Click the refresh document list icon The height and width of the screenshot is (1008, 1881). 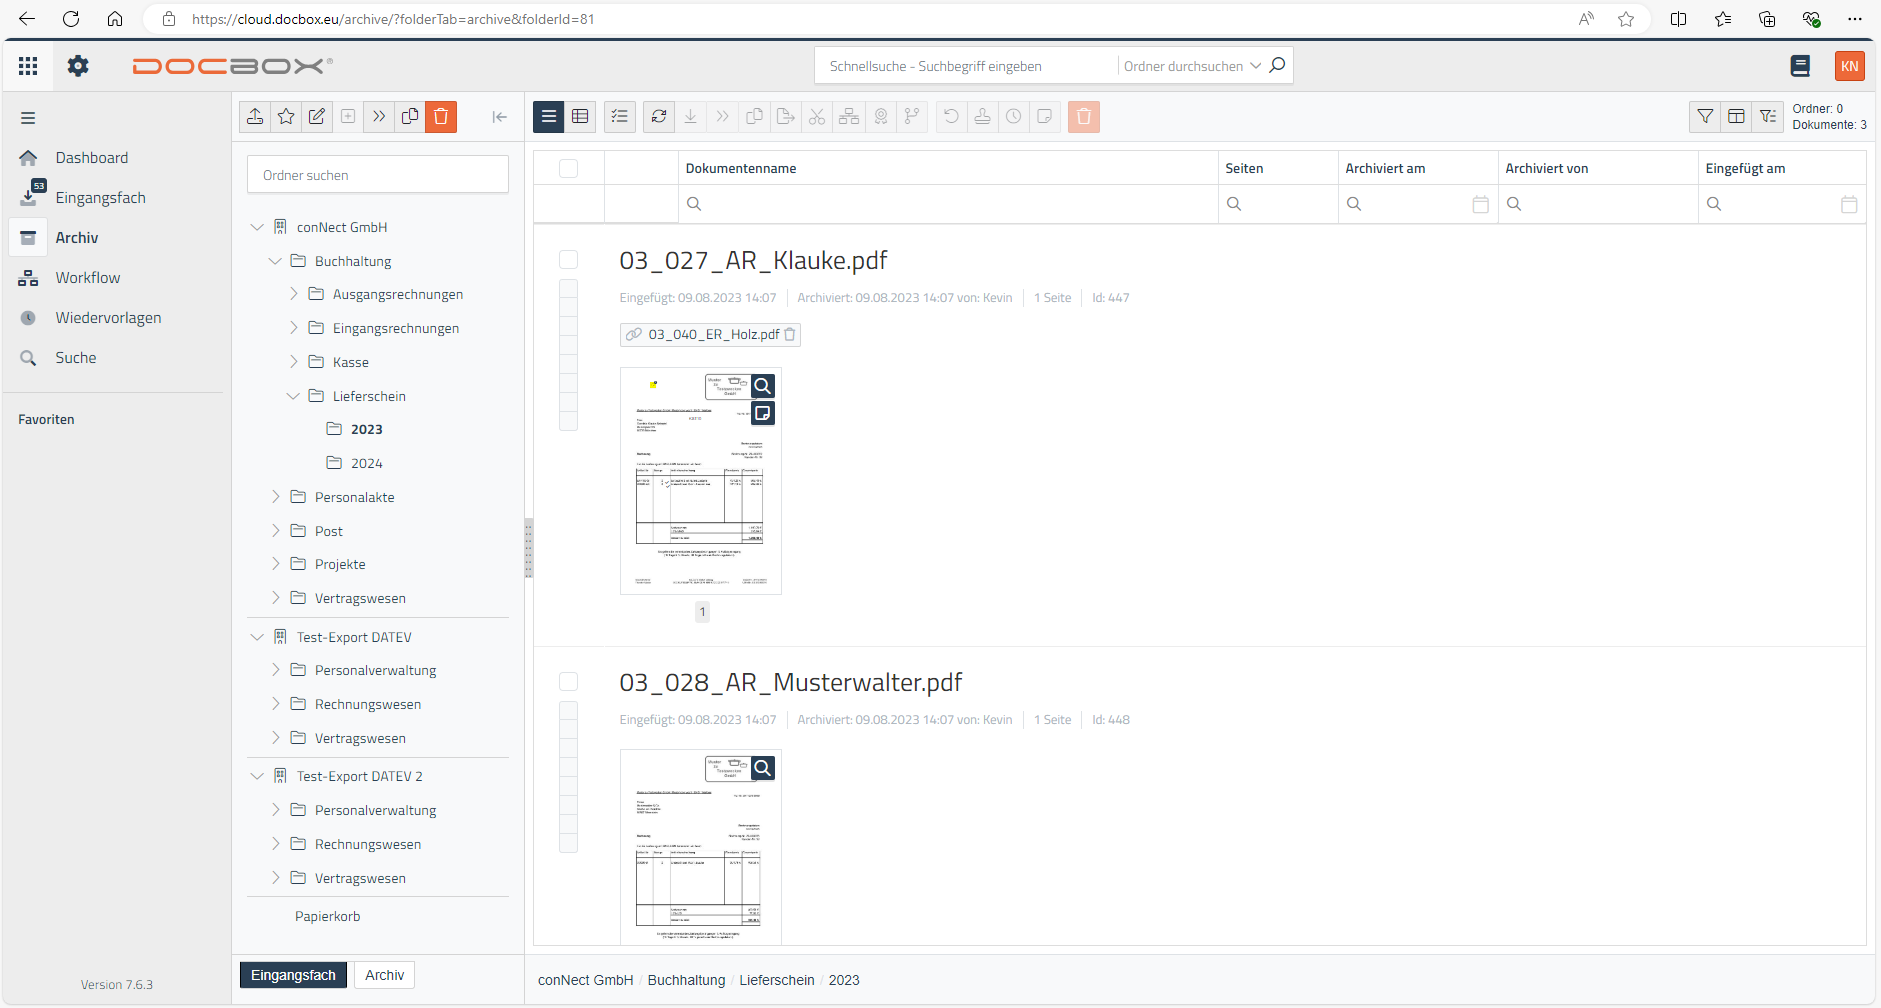click(659, 117)
